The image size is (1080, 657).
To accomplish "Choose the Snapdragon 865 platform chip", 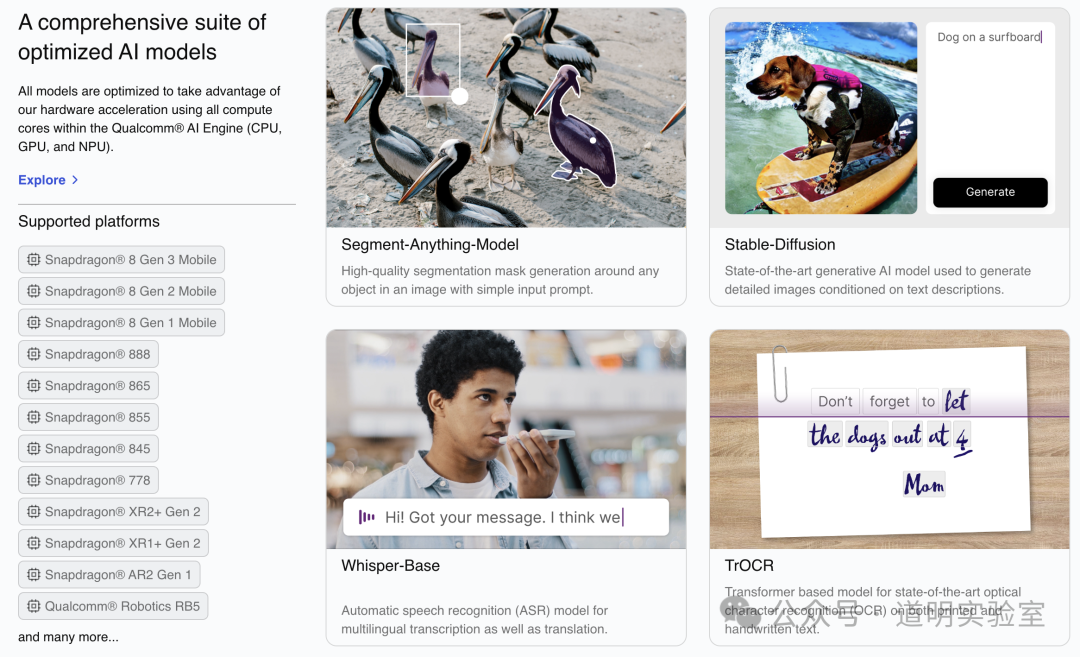I will (x=88, y=386).
